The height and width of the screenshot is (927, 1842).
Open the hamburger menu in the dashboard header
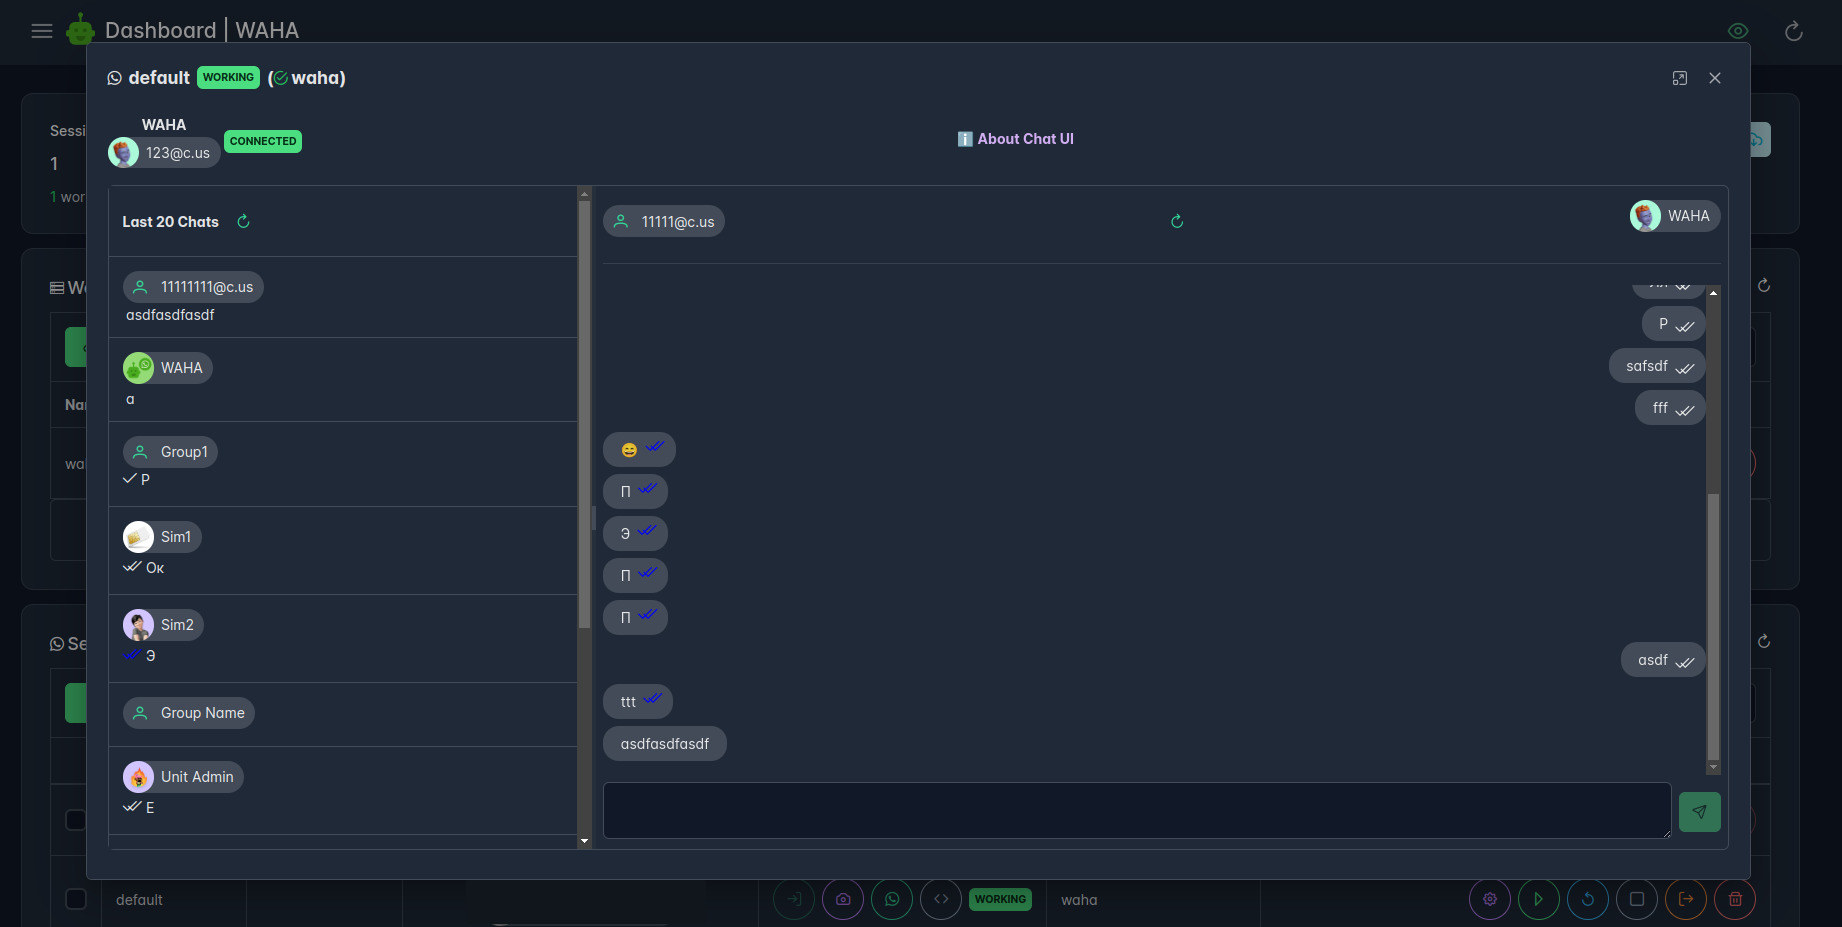point(42,31)
